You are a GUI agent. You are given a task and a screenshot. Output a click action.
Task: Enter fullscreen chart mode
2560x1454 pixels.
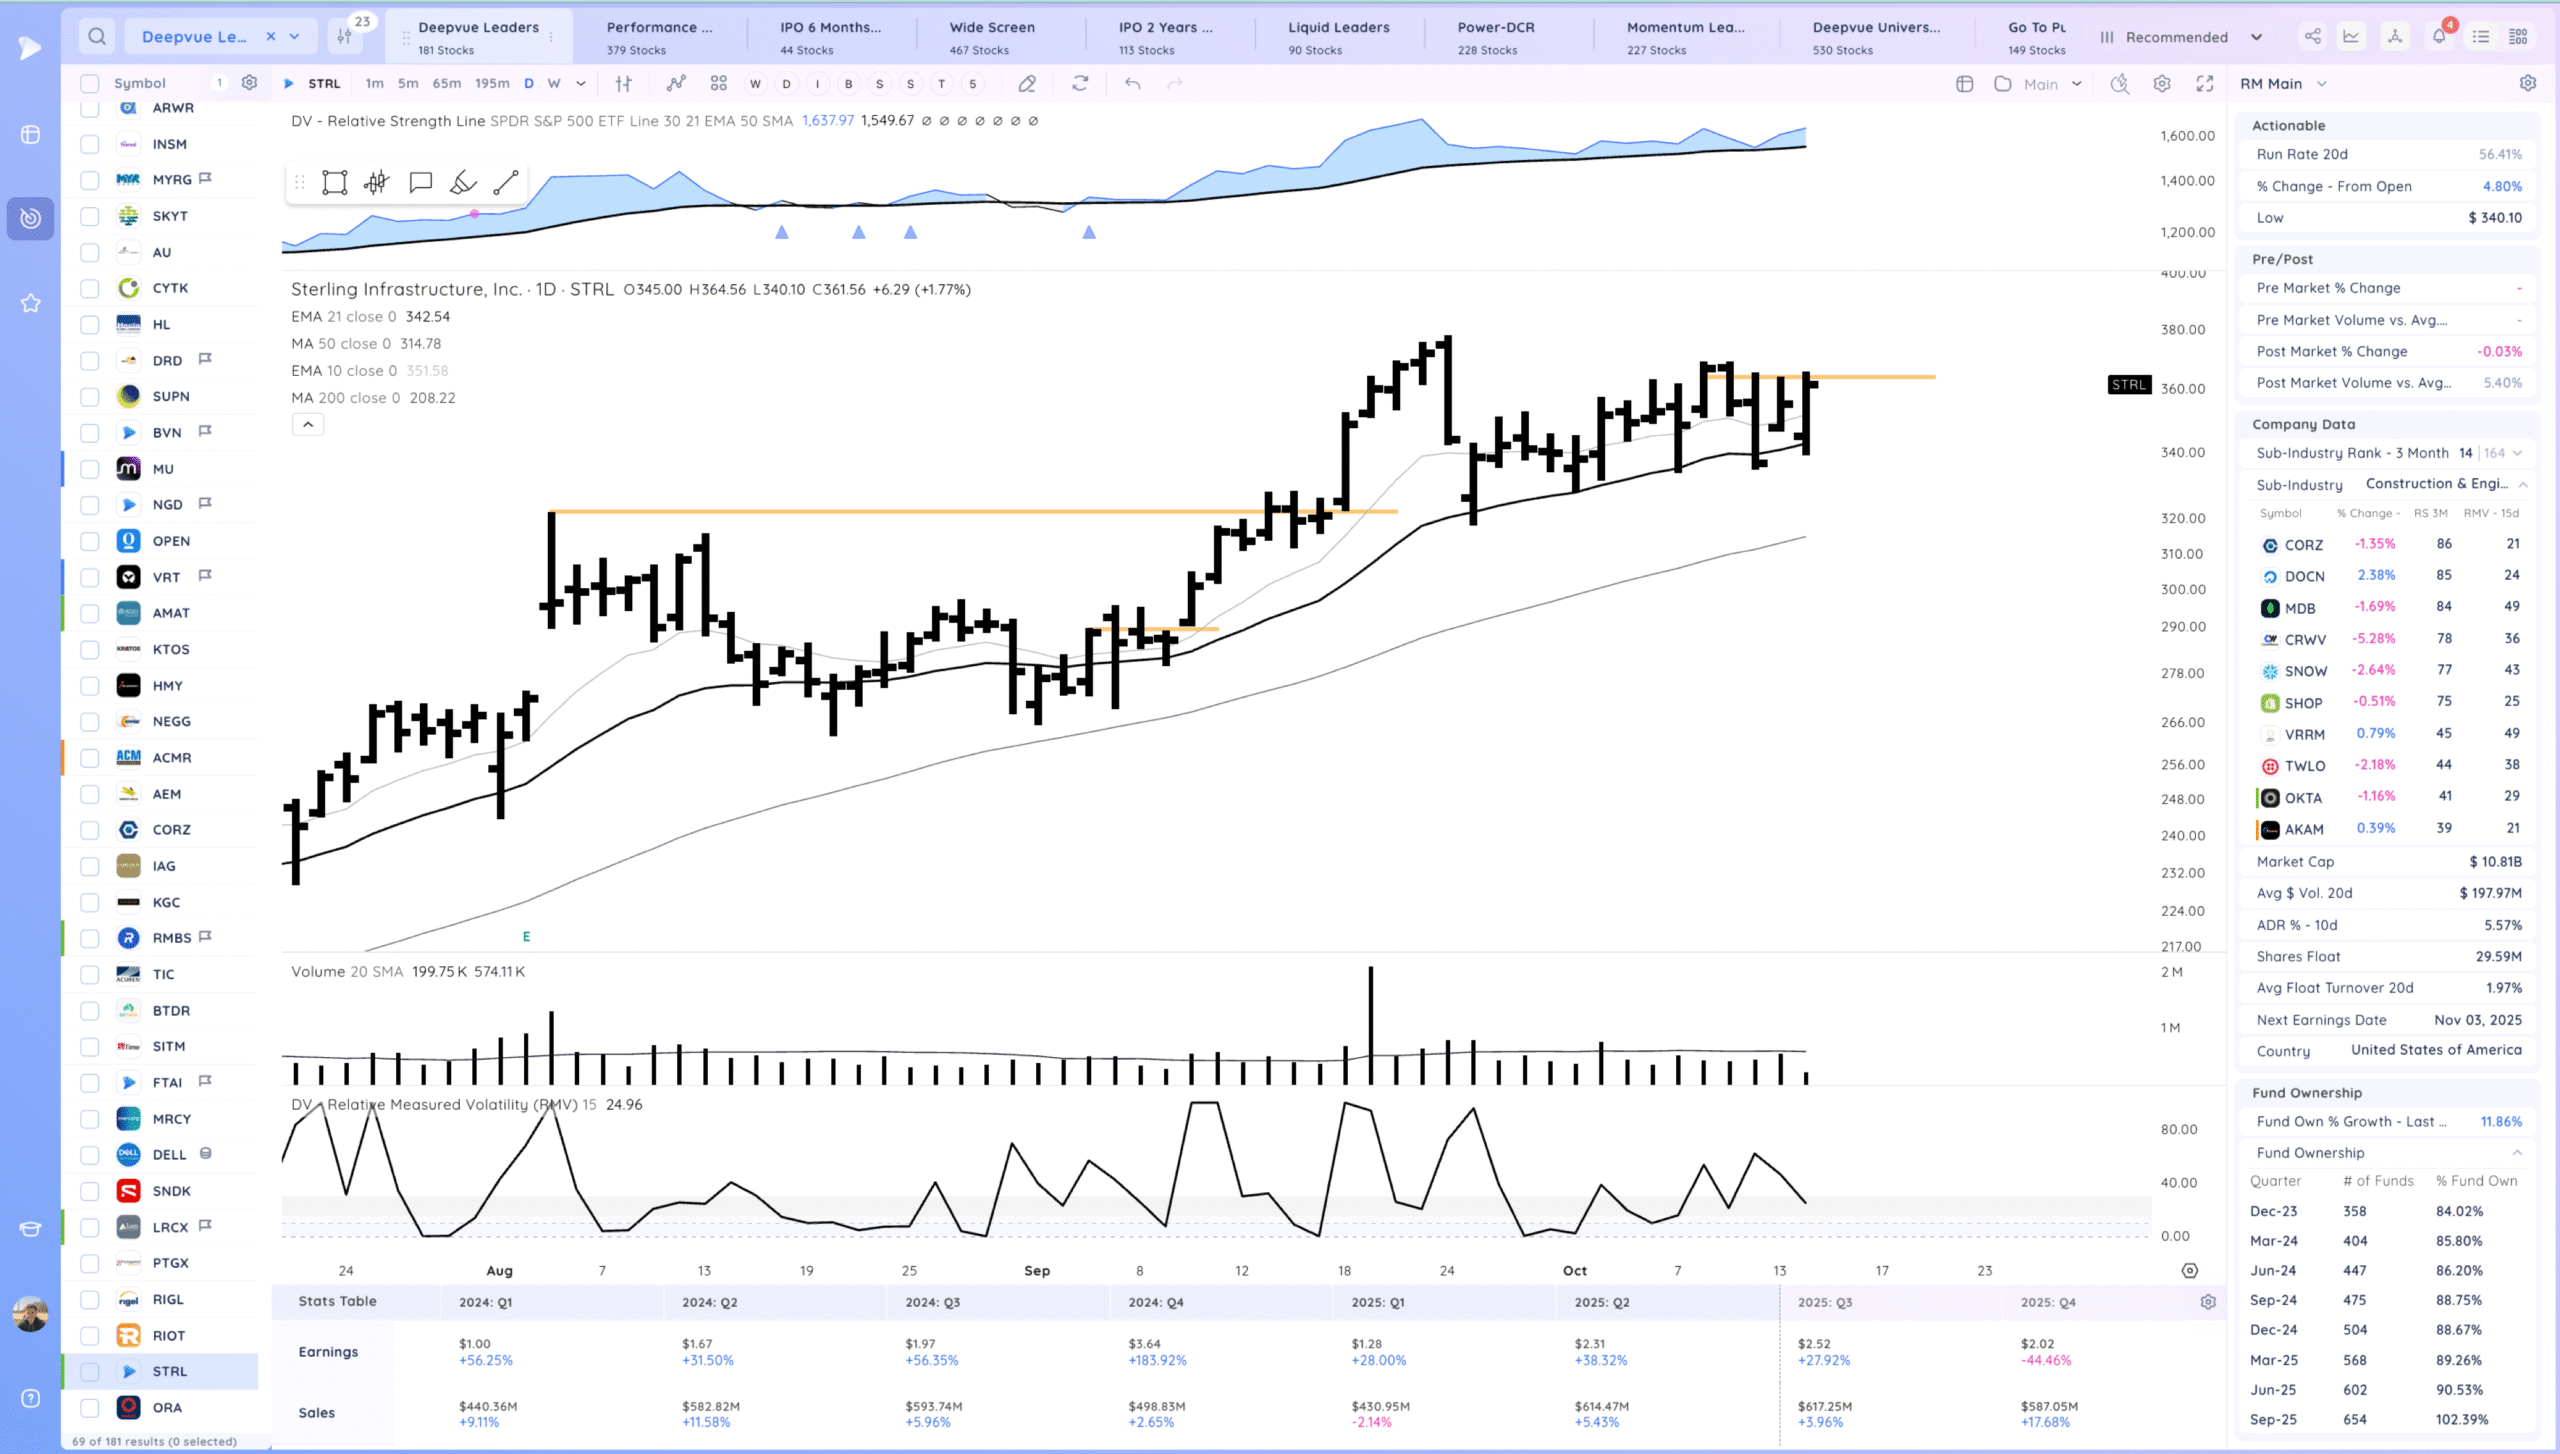click(x=2205, y=84)
